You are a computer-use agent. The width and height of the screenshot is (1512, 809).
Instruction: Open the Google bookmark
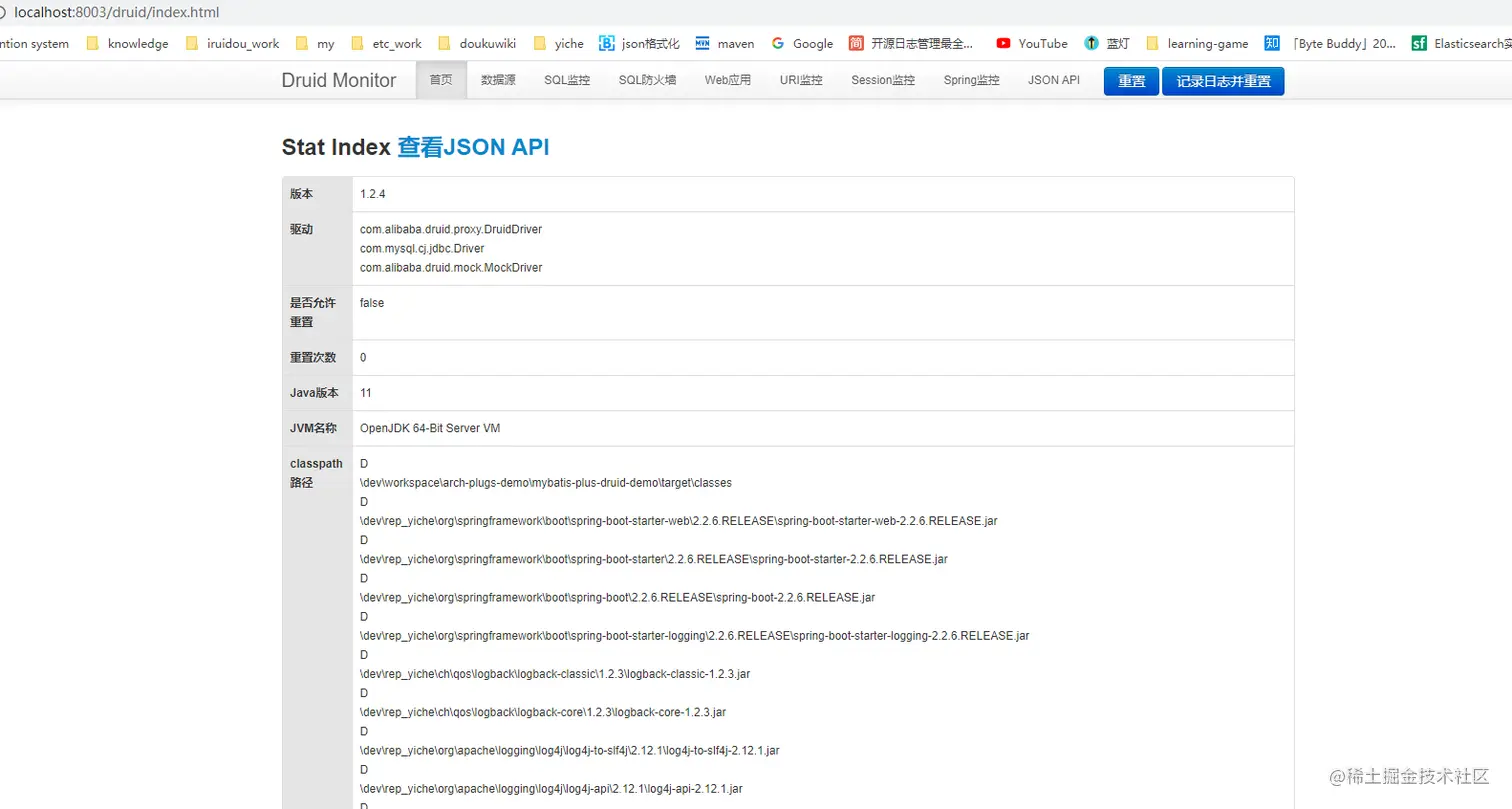point(802,43)
